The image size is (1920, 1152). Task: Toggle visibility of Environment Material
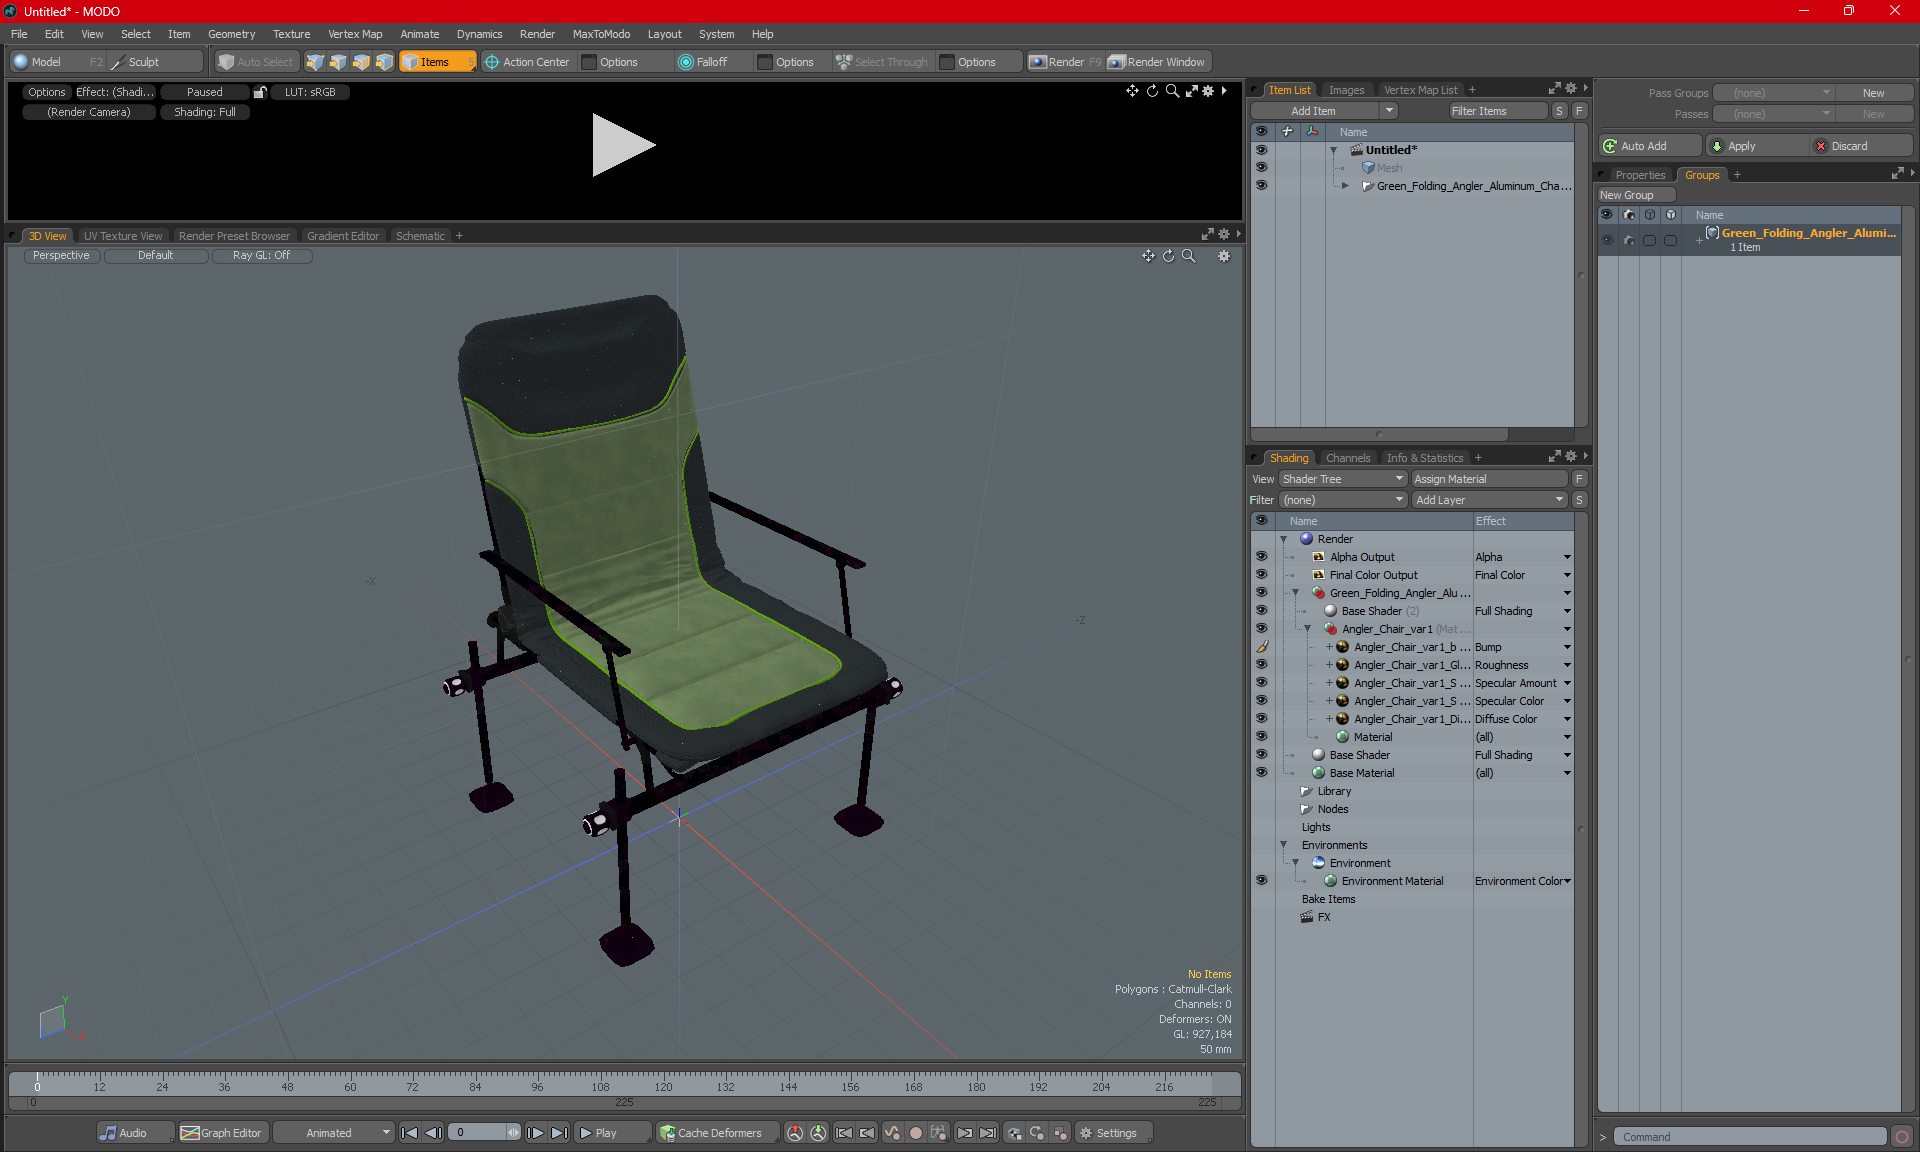click(x=1261, y=880)
